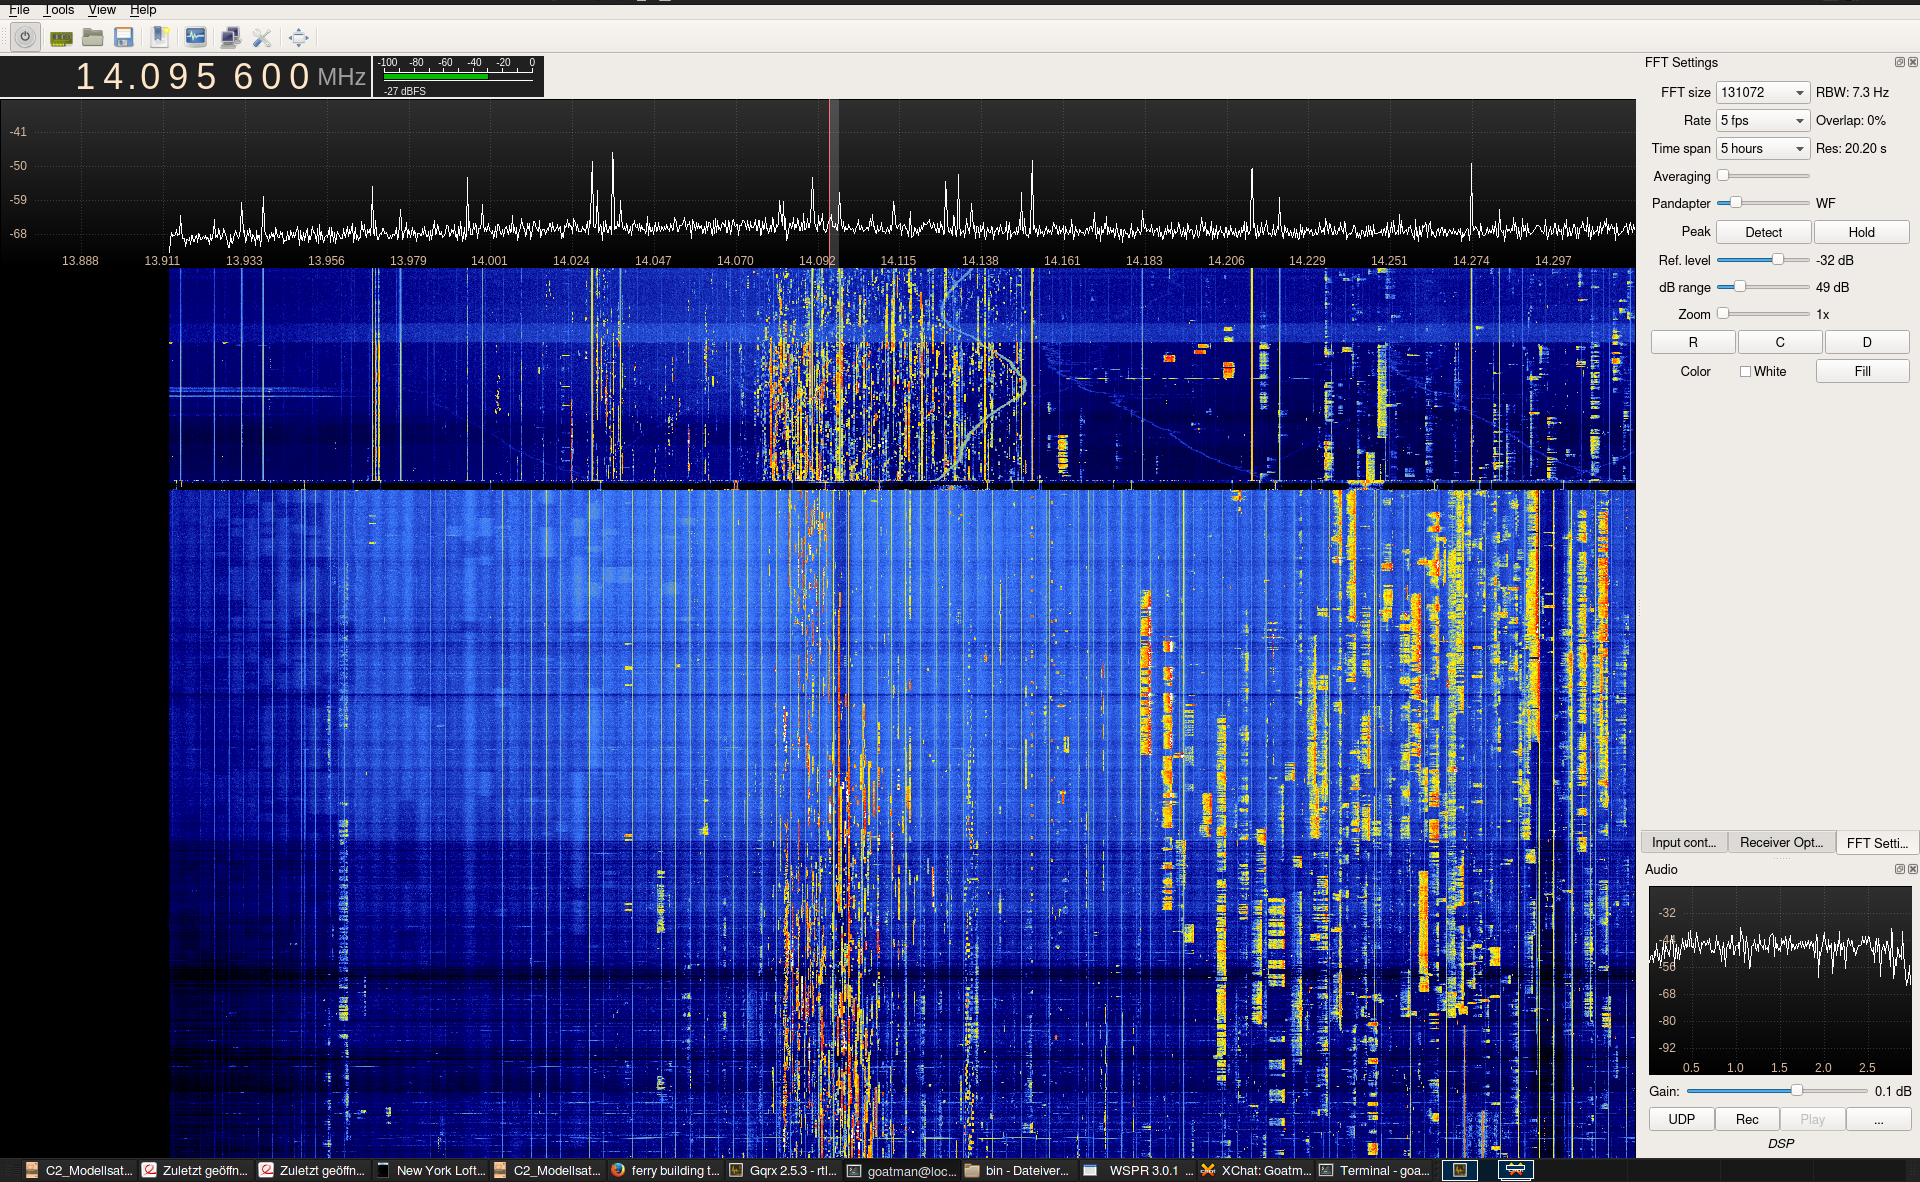
Task: Open the FFT size dropdown
Action: (x=1763, y=92)
